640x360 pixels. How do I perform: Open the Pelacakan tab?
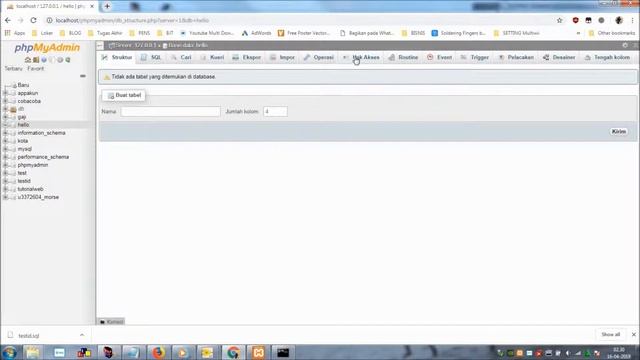click(x=516, y=58)
